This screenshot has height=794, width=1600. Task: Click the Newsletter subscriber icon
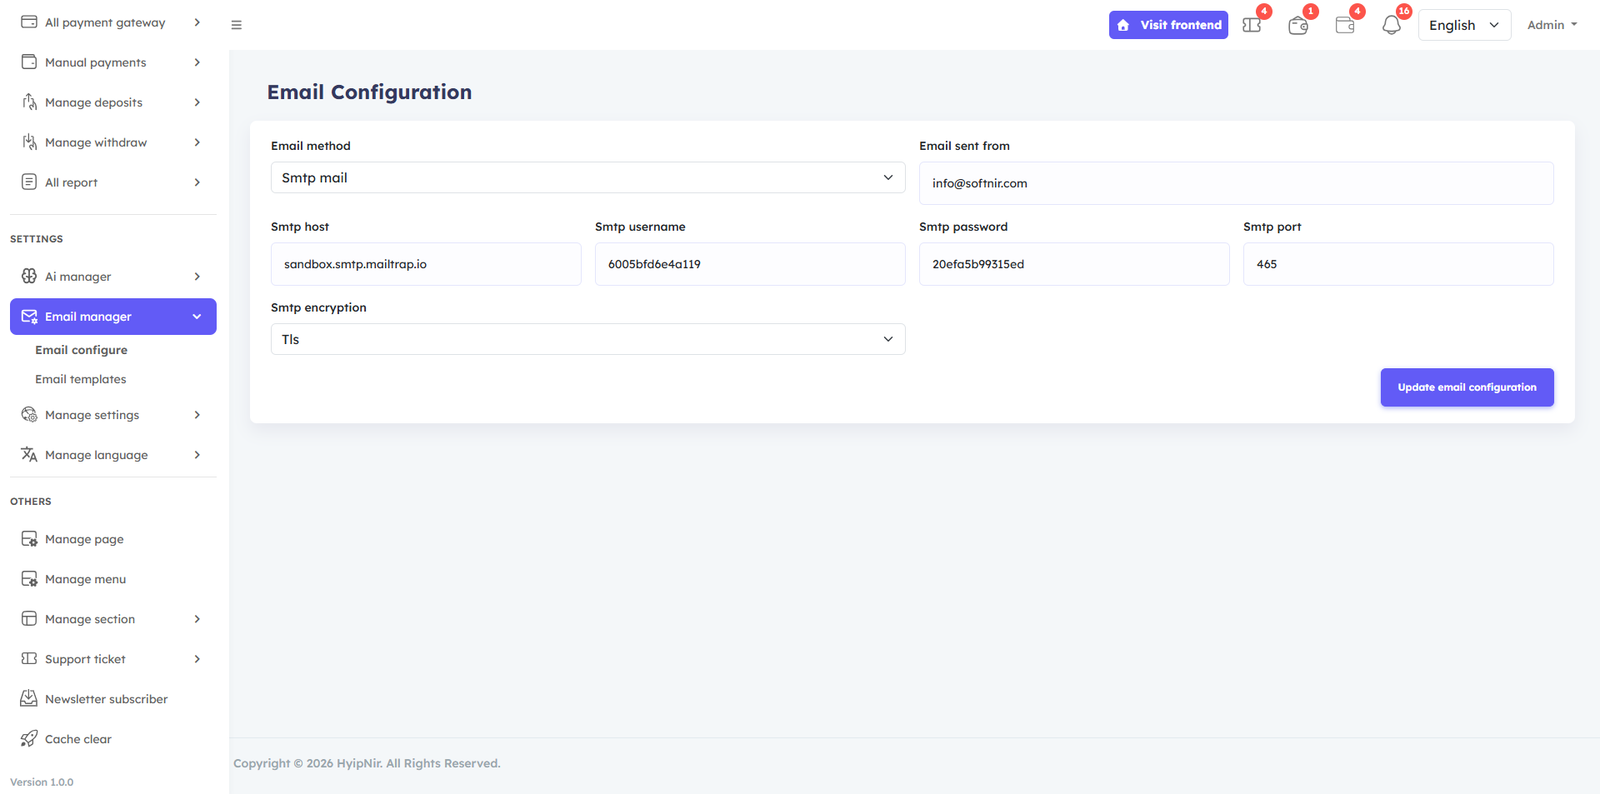[29, 699]
